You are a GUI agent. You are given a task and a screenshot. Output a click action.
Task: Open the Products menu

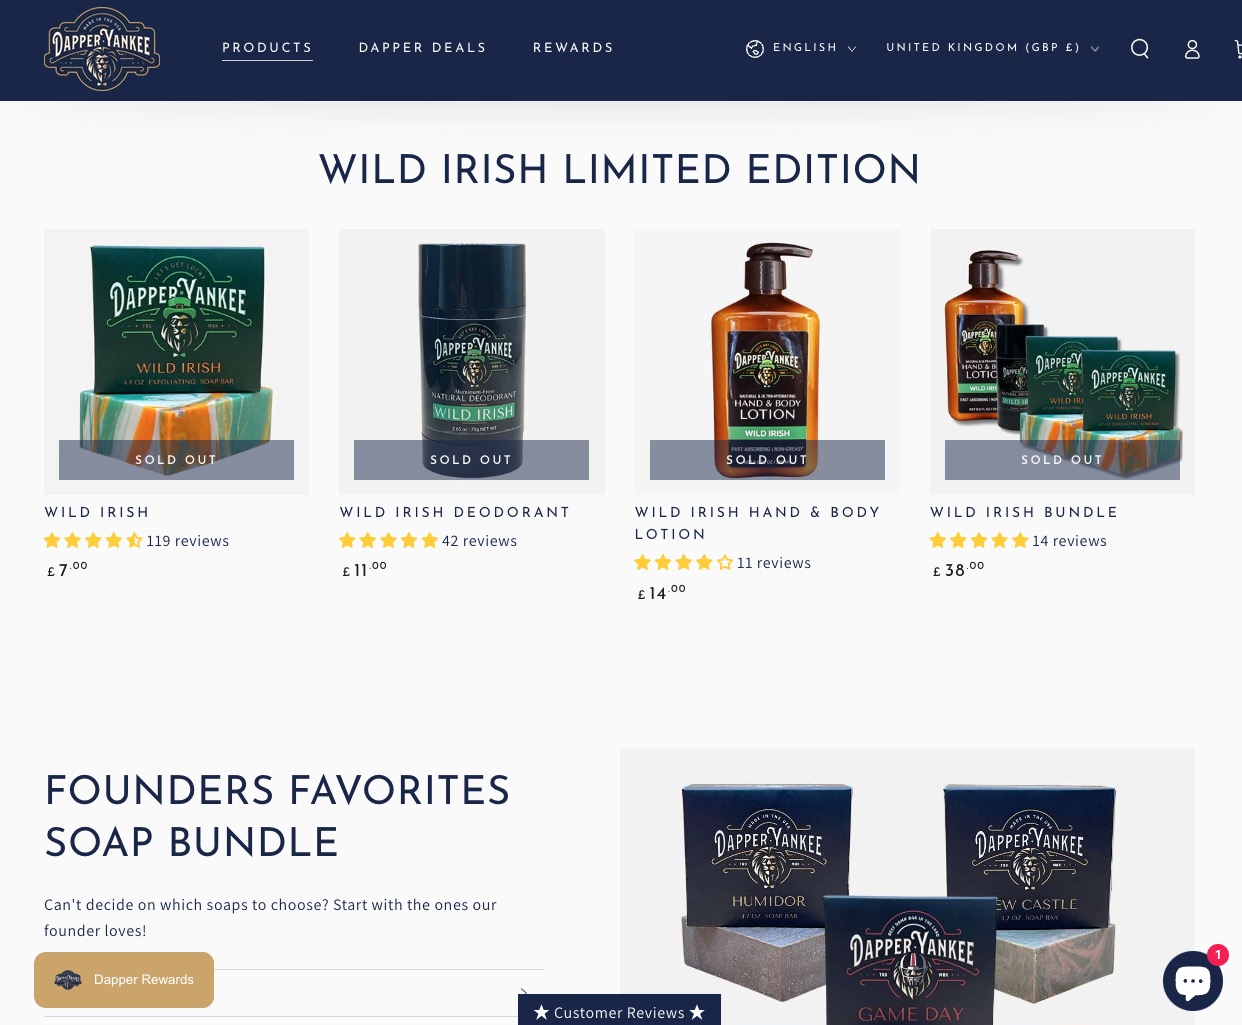point(267,48)
